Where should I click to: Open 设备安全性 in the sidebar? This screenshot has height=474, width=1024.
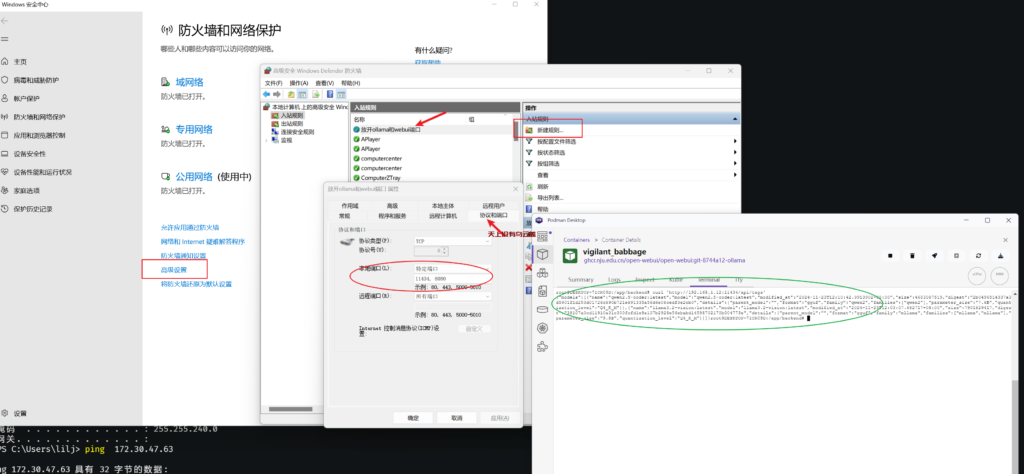29,154
